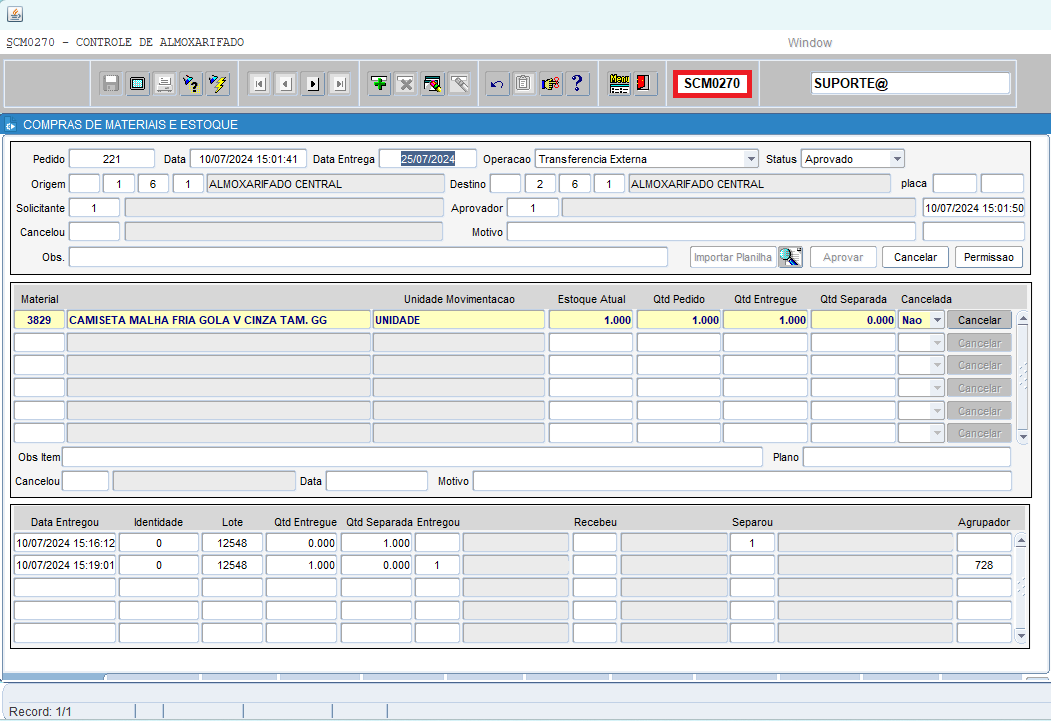Image resolution: width=1051 pixels, height=721 pixels.
Task: Click scroll down arrow of materials list
Action: 1022,437
